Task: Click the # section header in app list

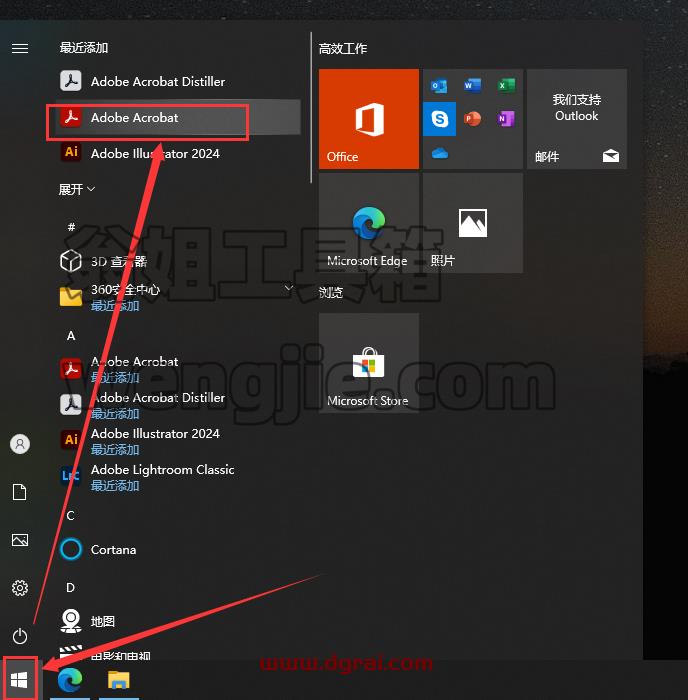Action: pos(71,227)
